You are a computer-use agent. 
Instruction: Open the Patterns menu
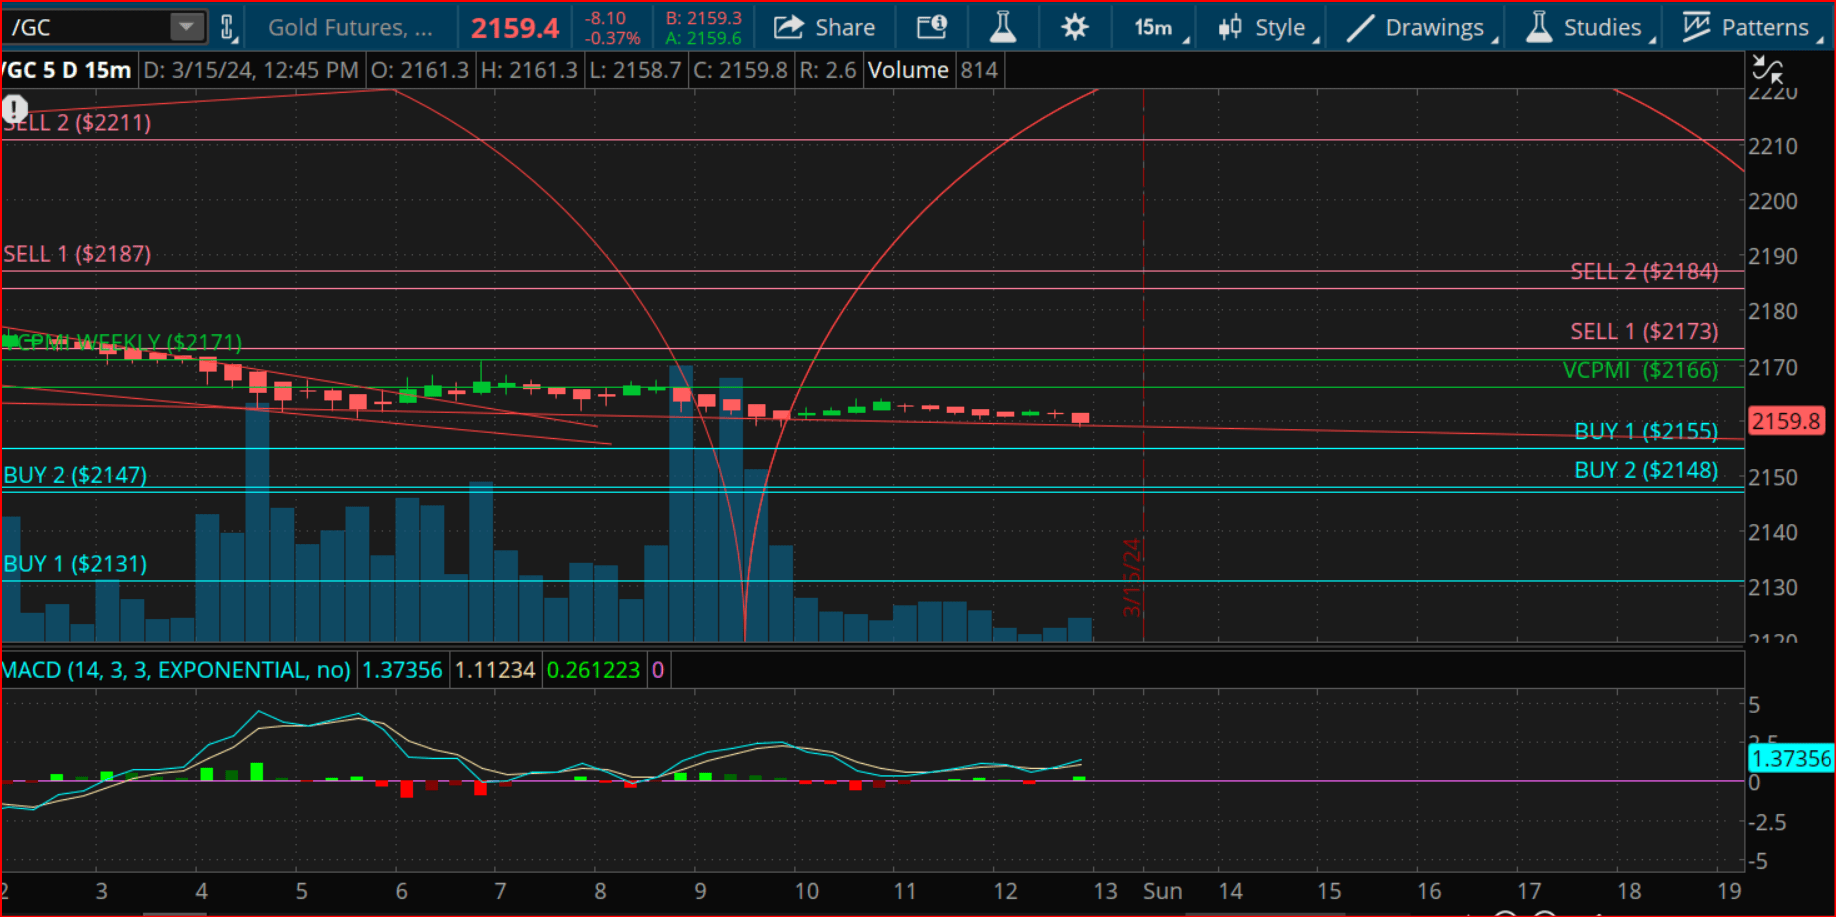pyautogui.click(x=1751, y=27)
